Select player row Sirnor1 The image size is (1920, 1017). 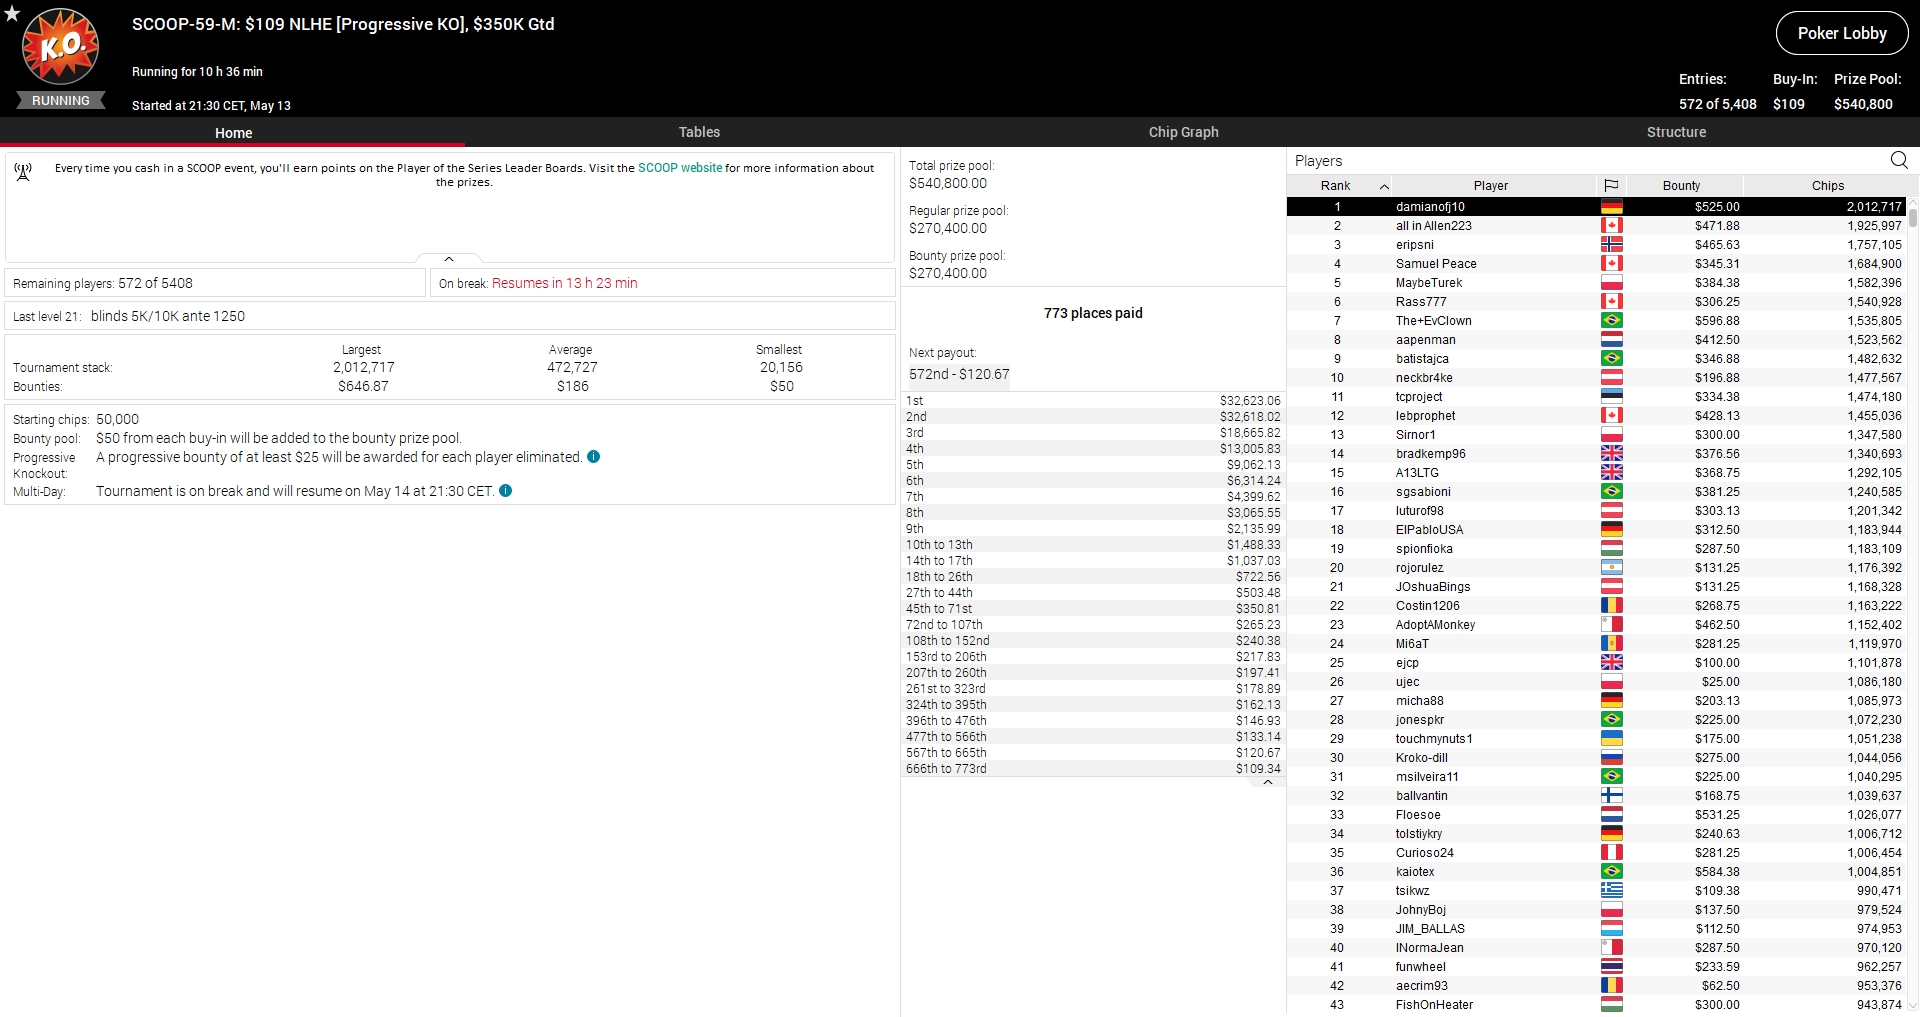[1597, 435]
